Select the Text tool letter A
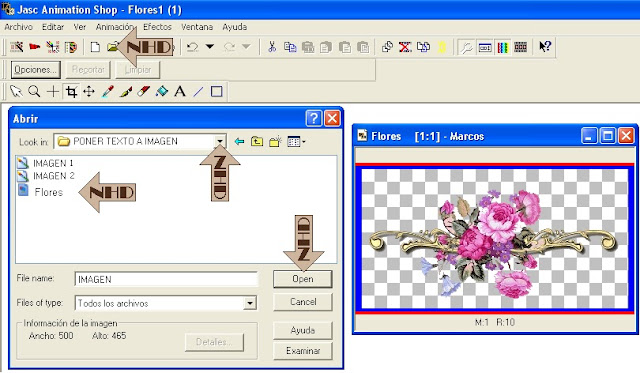Screen dimensions: 640x373 pyautogui.click(x=180, y=91)
